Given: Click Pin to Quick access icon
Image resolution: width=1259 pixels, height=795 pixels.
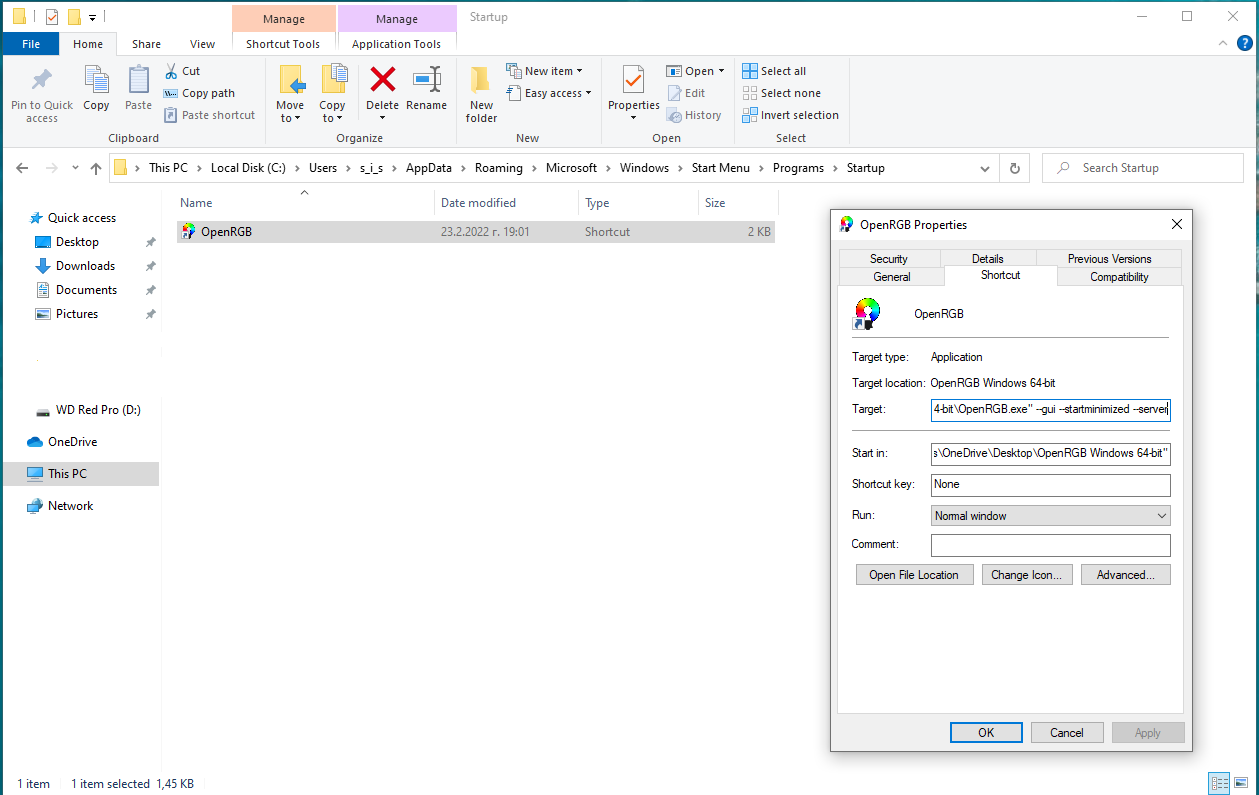Looking at the screenshot, I should point(42,80).
